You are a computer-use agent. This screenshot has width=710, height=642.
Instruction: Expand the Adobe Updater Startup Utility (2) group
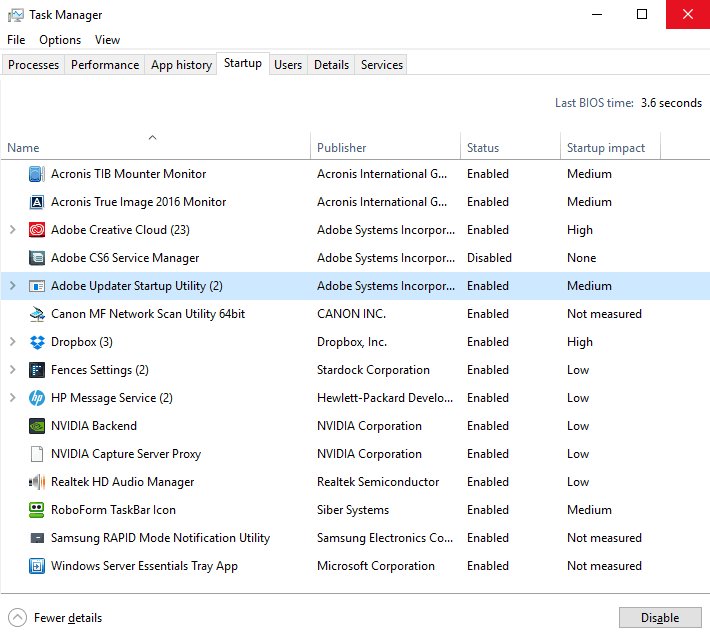(13, 286)
